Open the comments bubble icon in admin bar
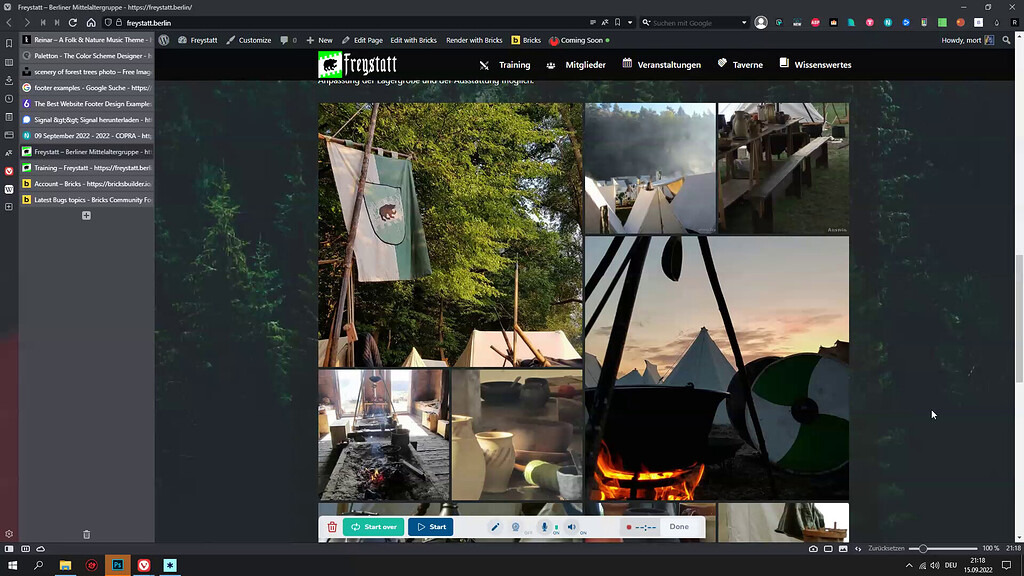The width and height of the screenshot is (1024, 576). pyautogui.click(x=286, y=40)
